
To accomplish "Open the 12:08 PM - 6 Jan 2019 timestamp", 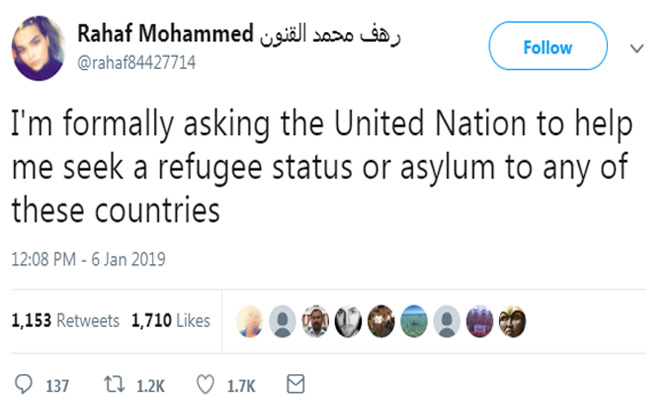I will click(x=88, y=260).
